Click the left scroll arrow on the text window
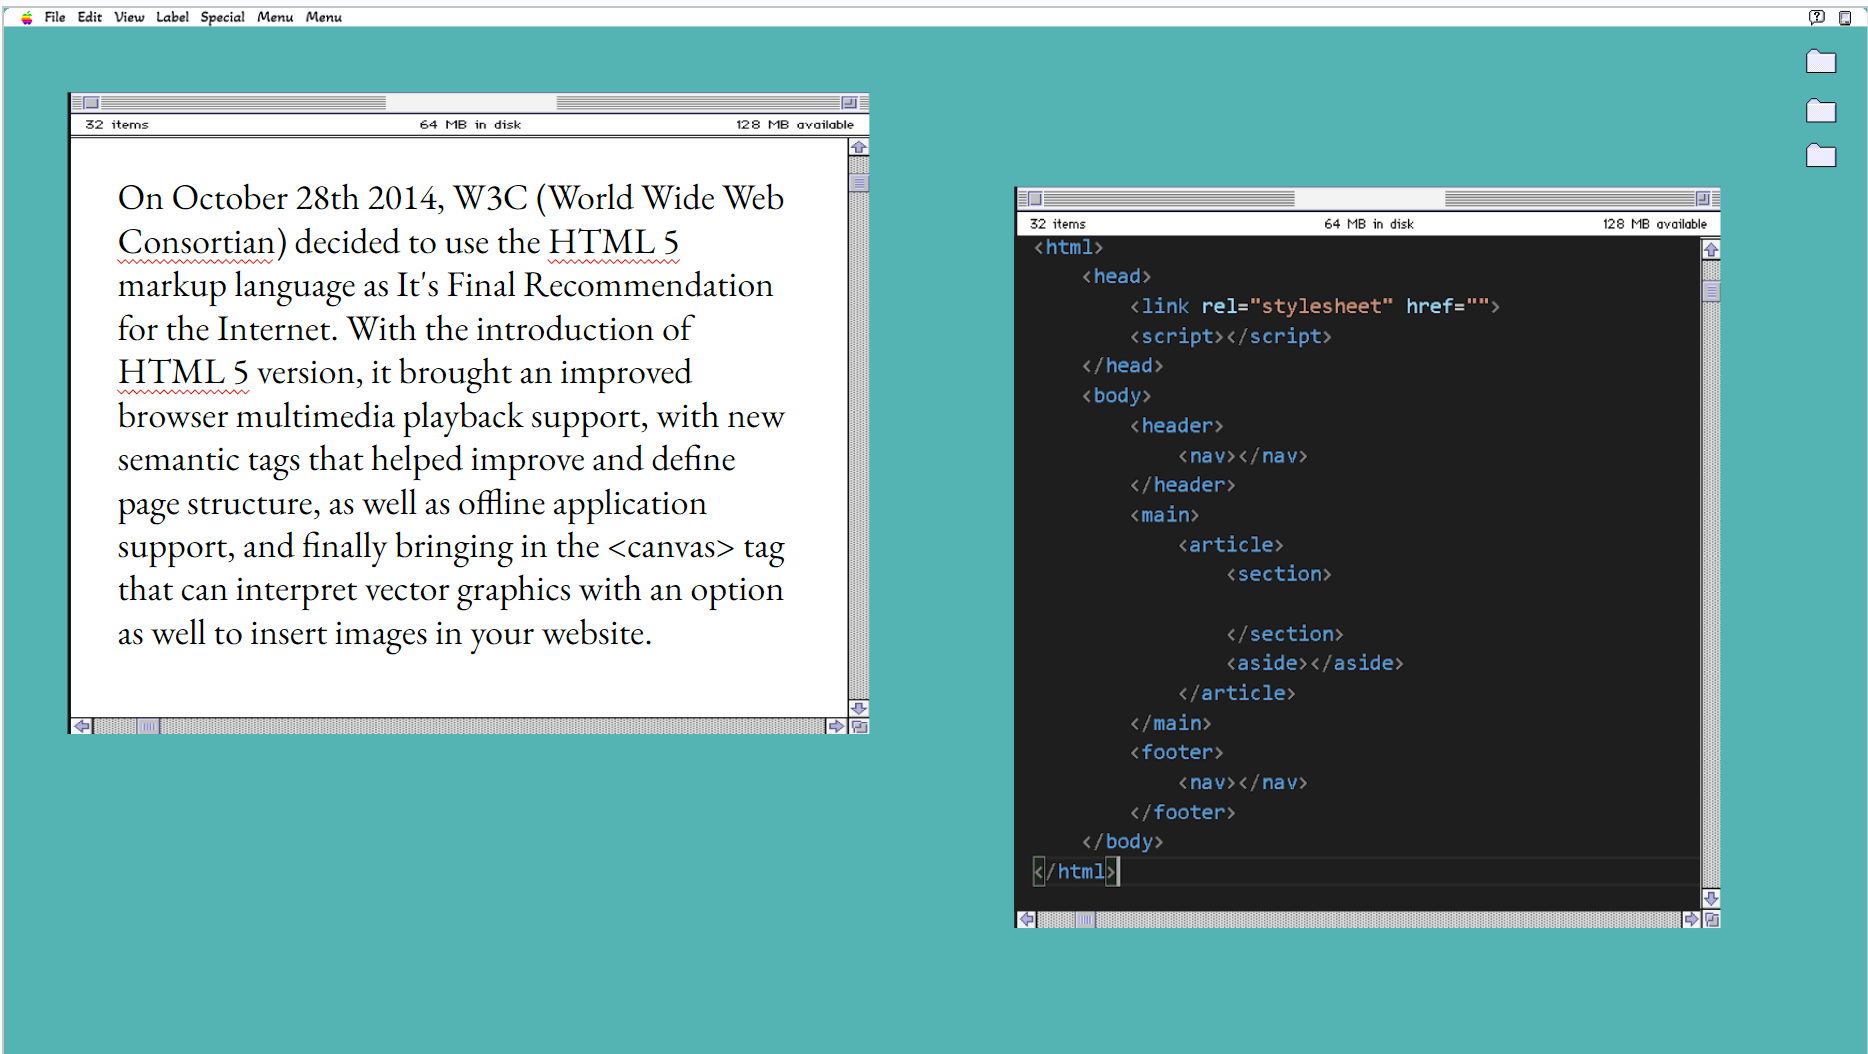The width and height of the screenshot is (1868, 1054). click(x=82, y=727)
